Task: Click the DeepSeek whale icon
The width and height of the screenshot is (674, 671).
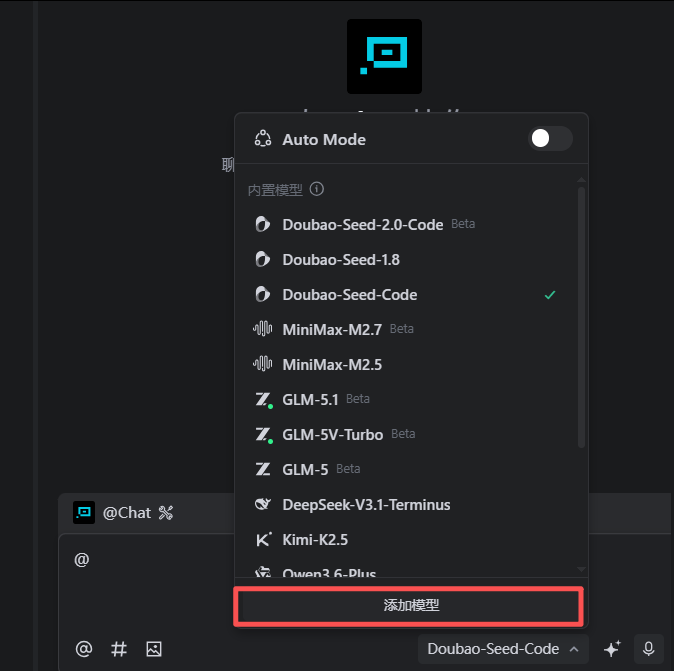Action: [x=263, y=504]
